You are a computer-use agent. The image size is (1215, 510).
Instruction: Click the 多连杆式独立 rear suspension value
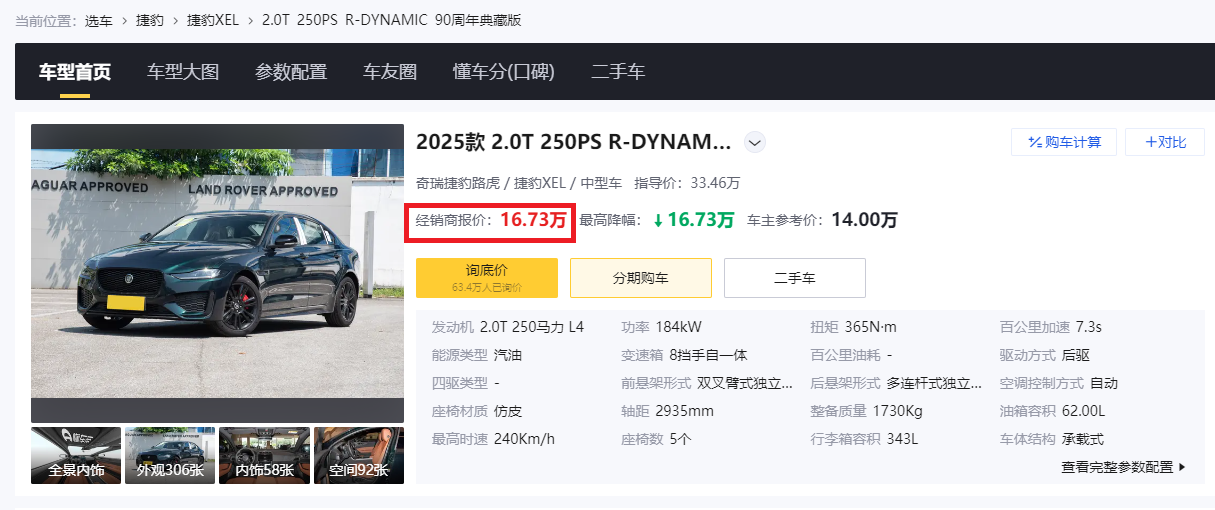(x=934, y=383)
